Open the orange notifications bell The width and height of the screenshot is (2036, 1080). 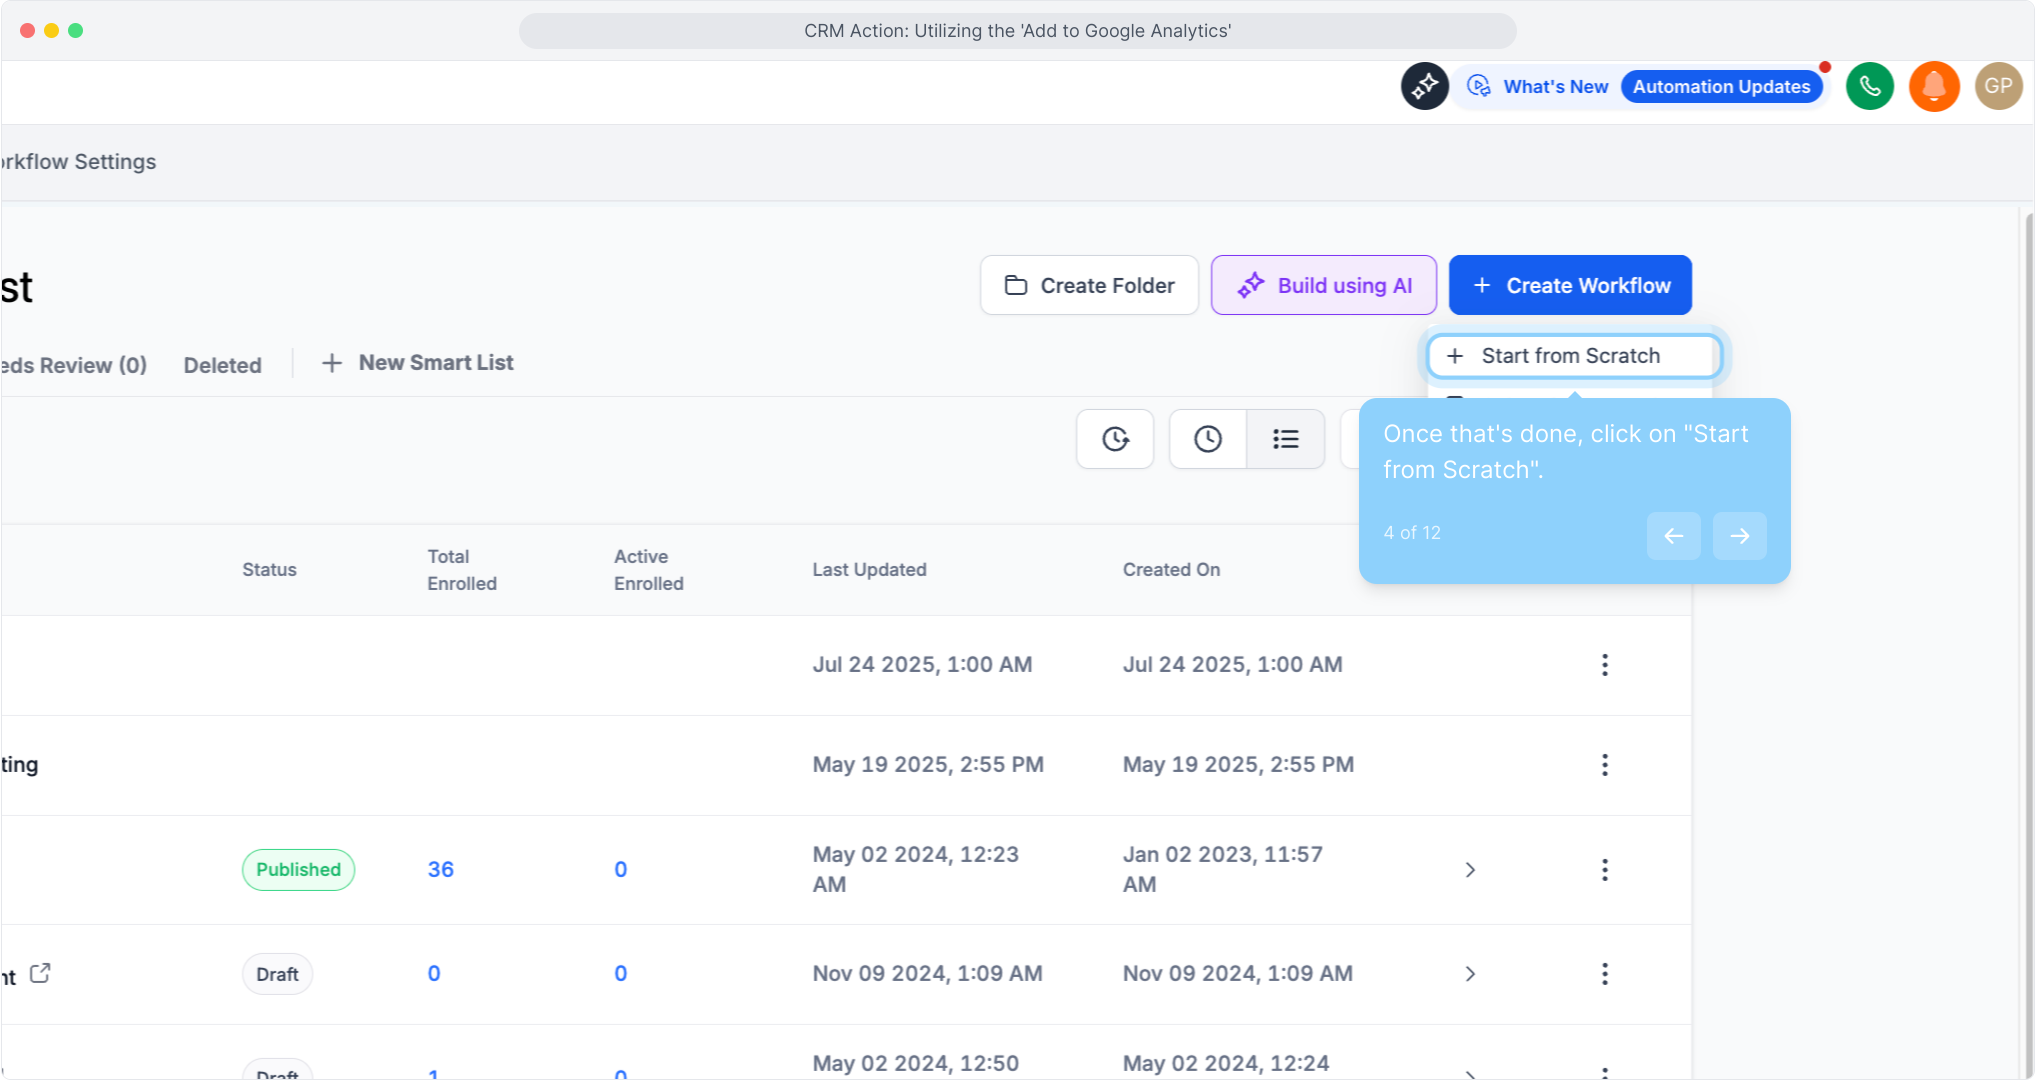tap(1933, 86)
